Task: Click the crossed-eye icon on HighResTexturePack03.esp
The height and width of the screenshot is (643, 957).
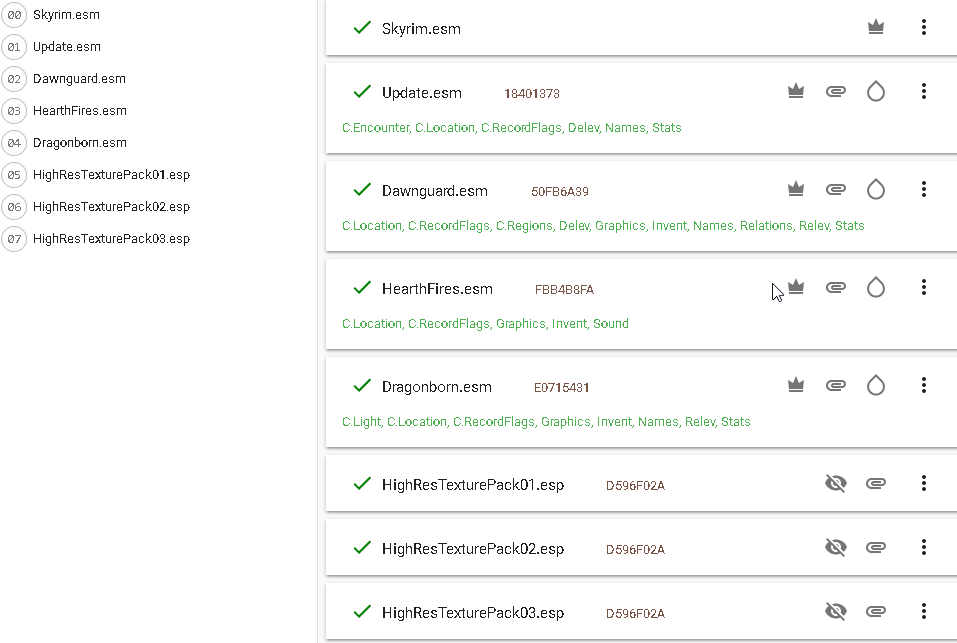Action: click(836, 611)
